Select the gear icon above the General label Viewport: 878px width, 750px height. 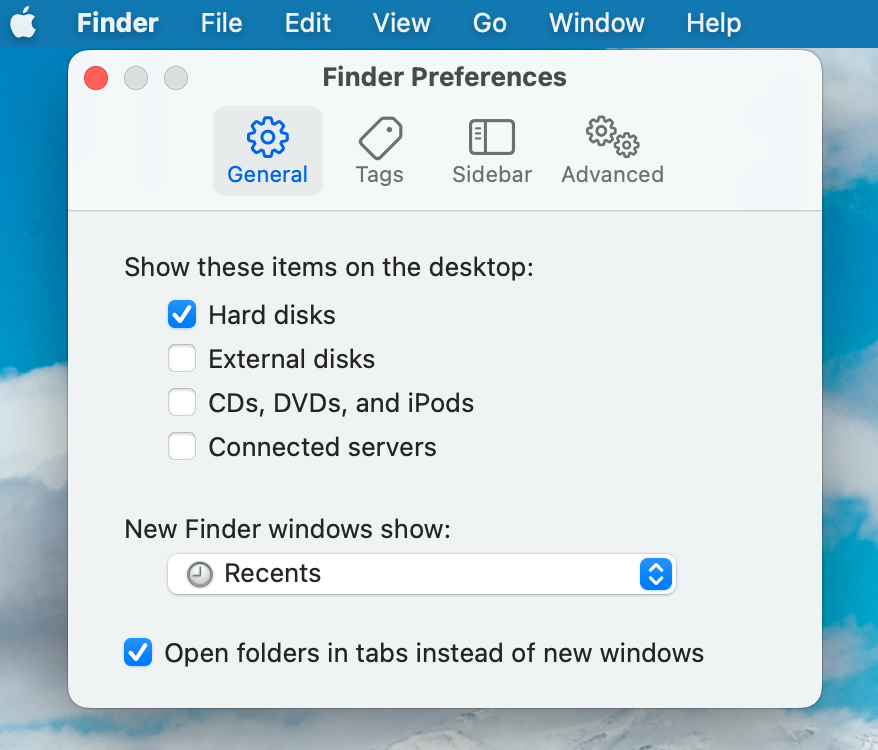tap(267, 137)
